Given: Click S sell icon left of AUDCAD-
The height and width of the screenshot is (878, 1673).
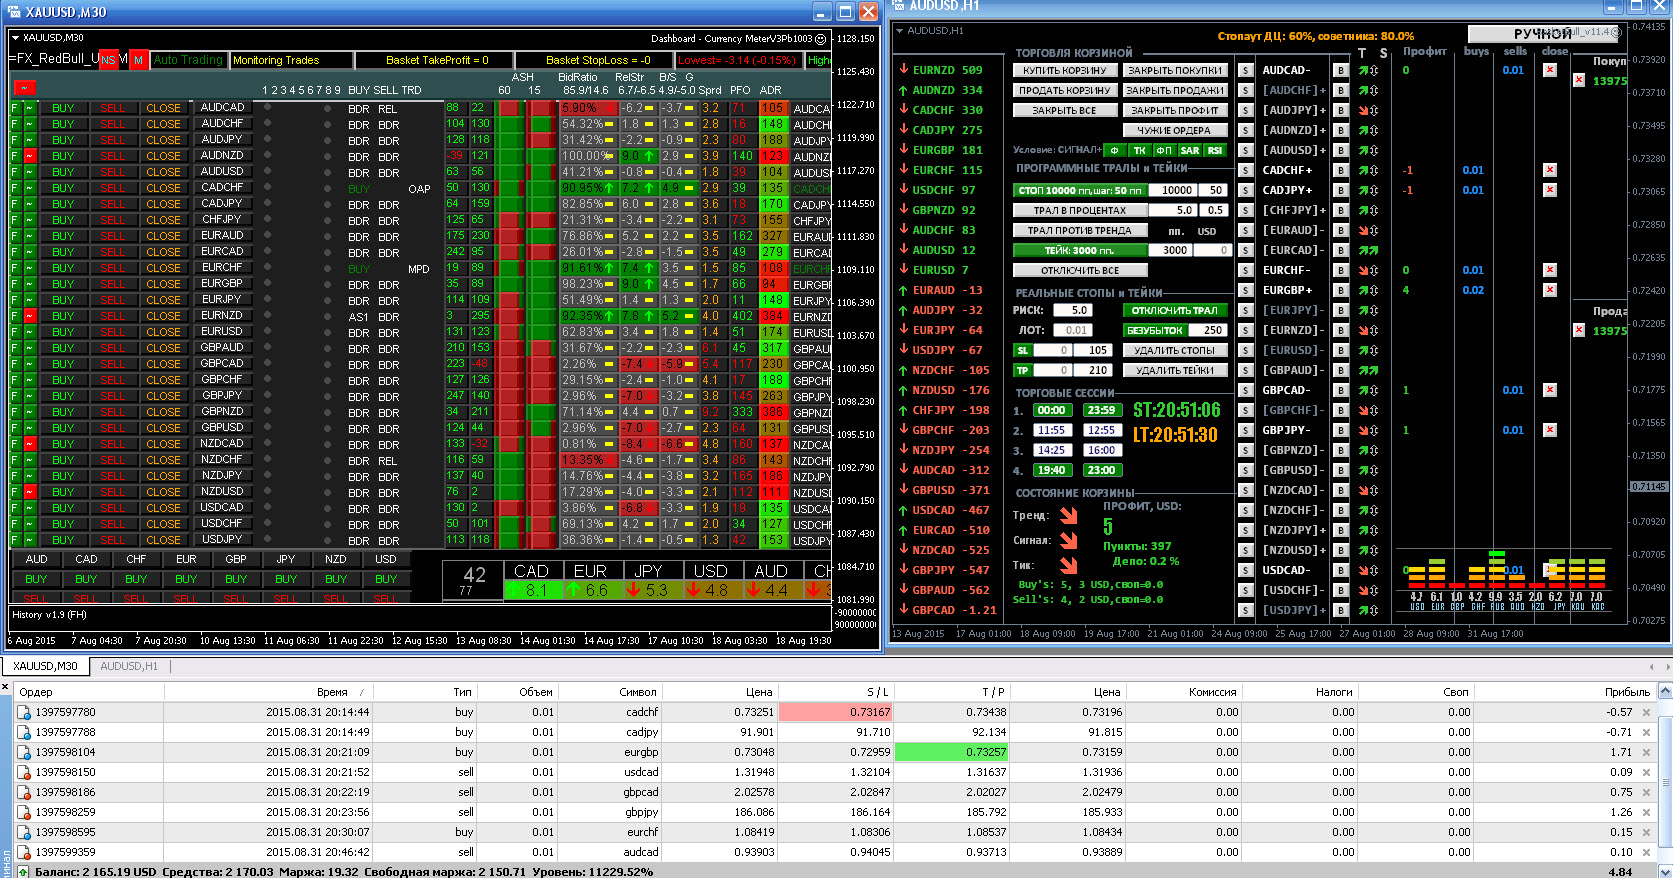Looking at the screenshot, I should tap(1246, 70).
